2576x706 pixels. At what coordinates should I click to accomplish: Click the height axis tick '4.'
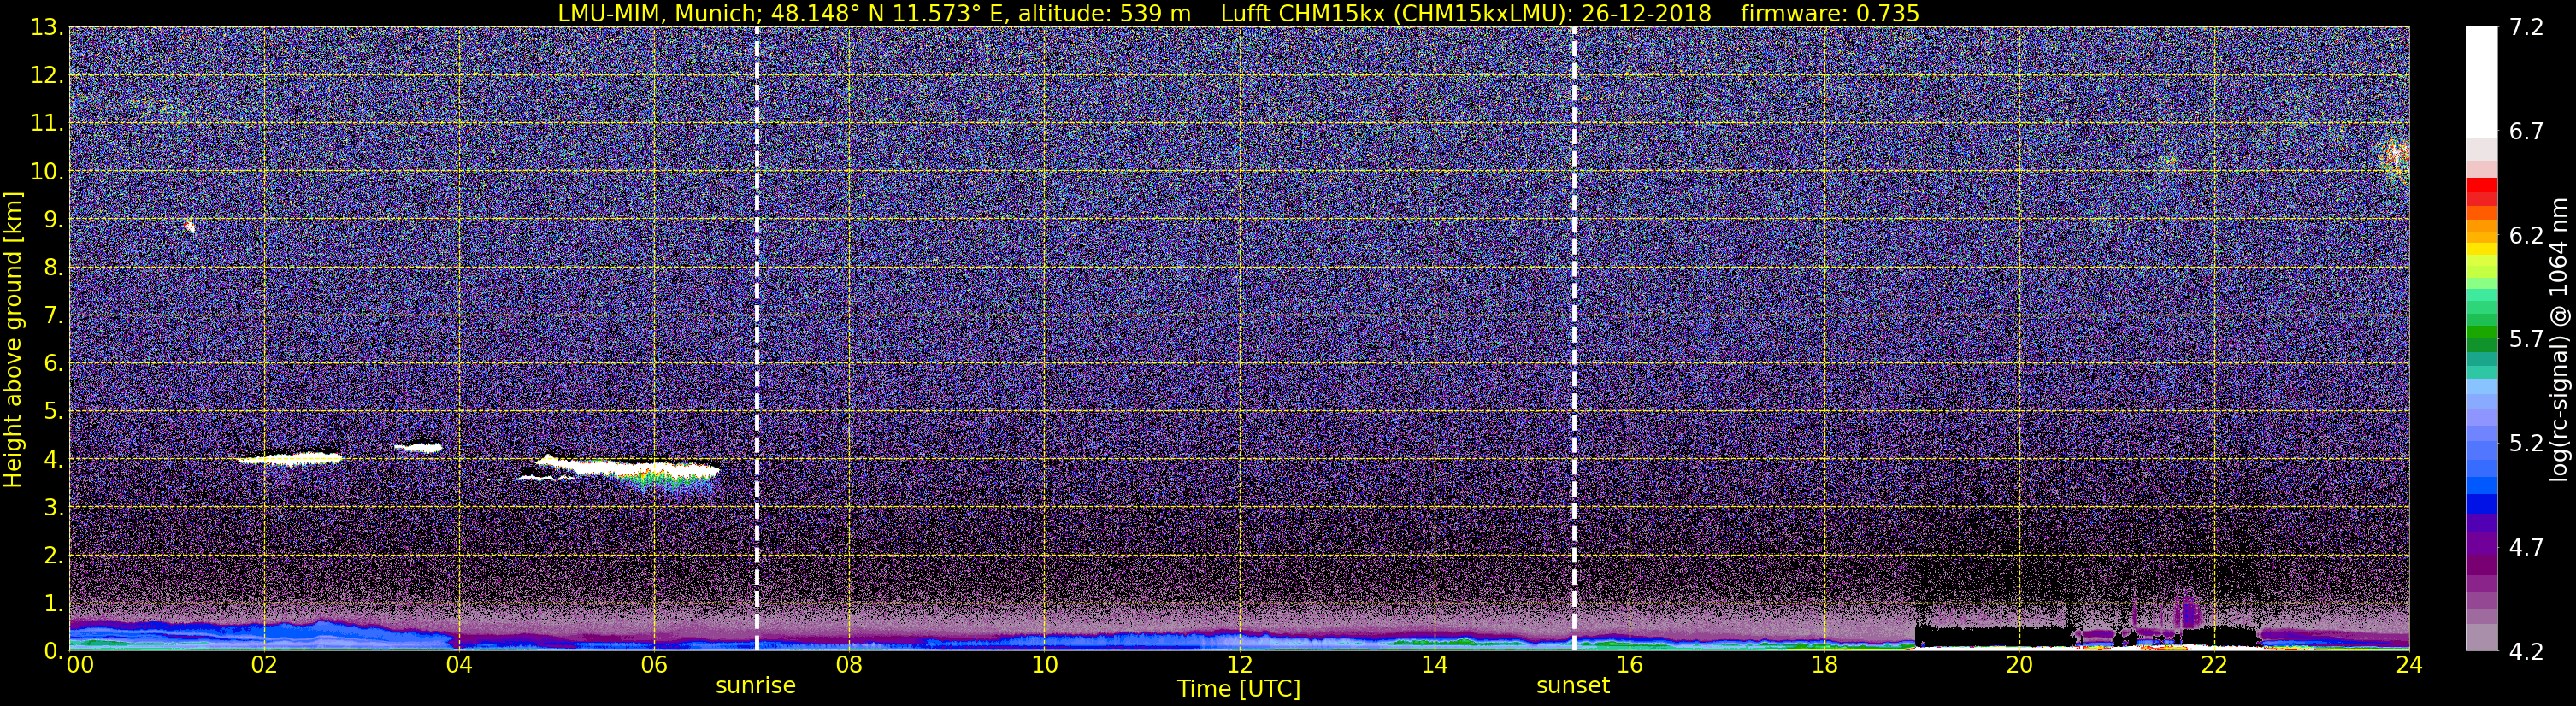[x=53, y=459]
